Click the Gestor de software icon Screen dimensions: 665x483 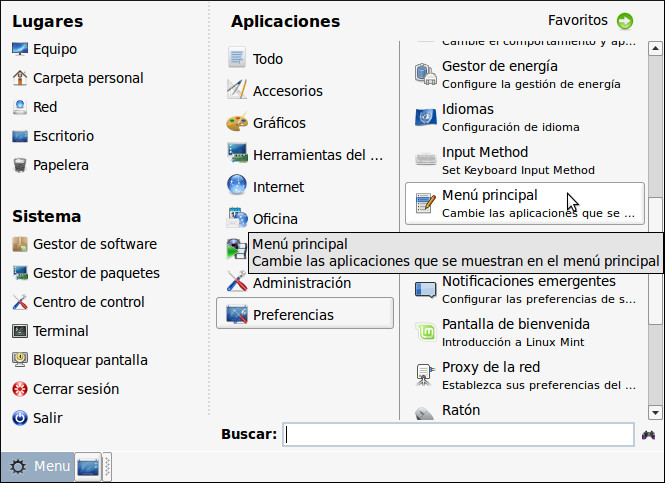[20, 244]
